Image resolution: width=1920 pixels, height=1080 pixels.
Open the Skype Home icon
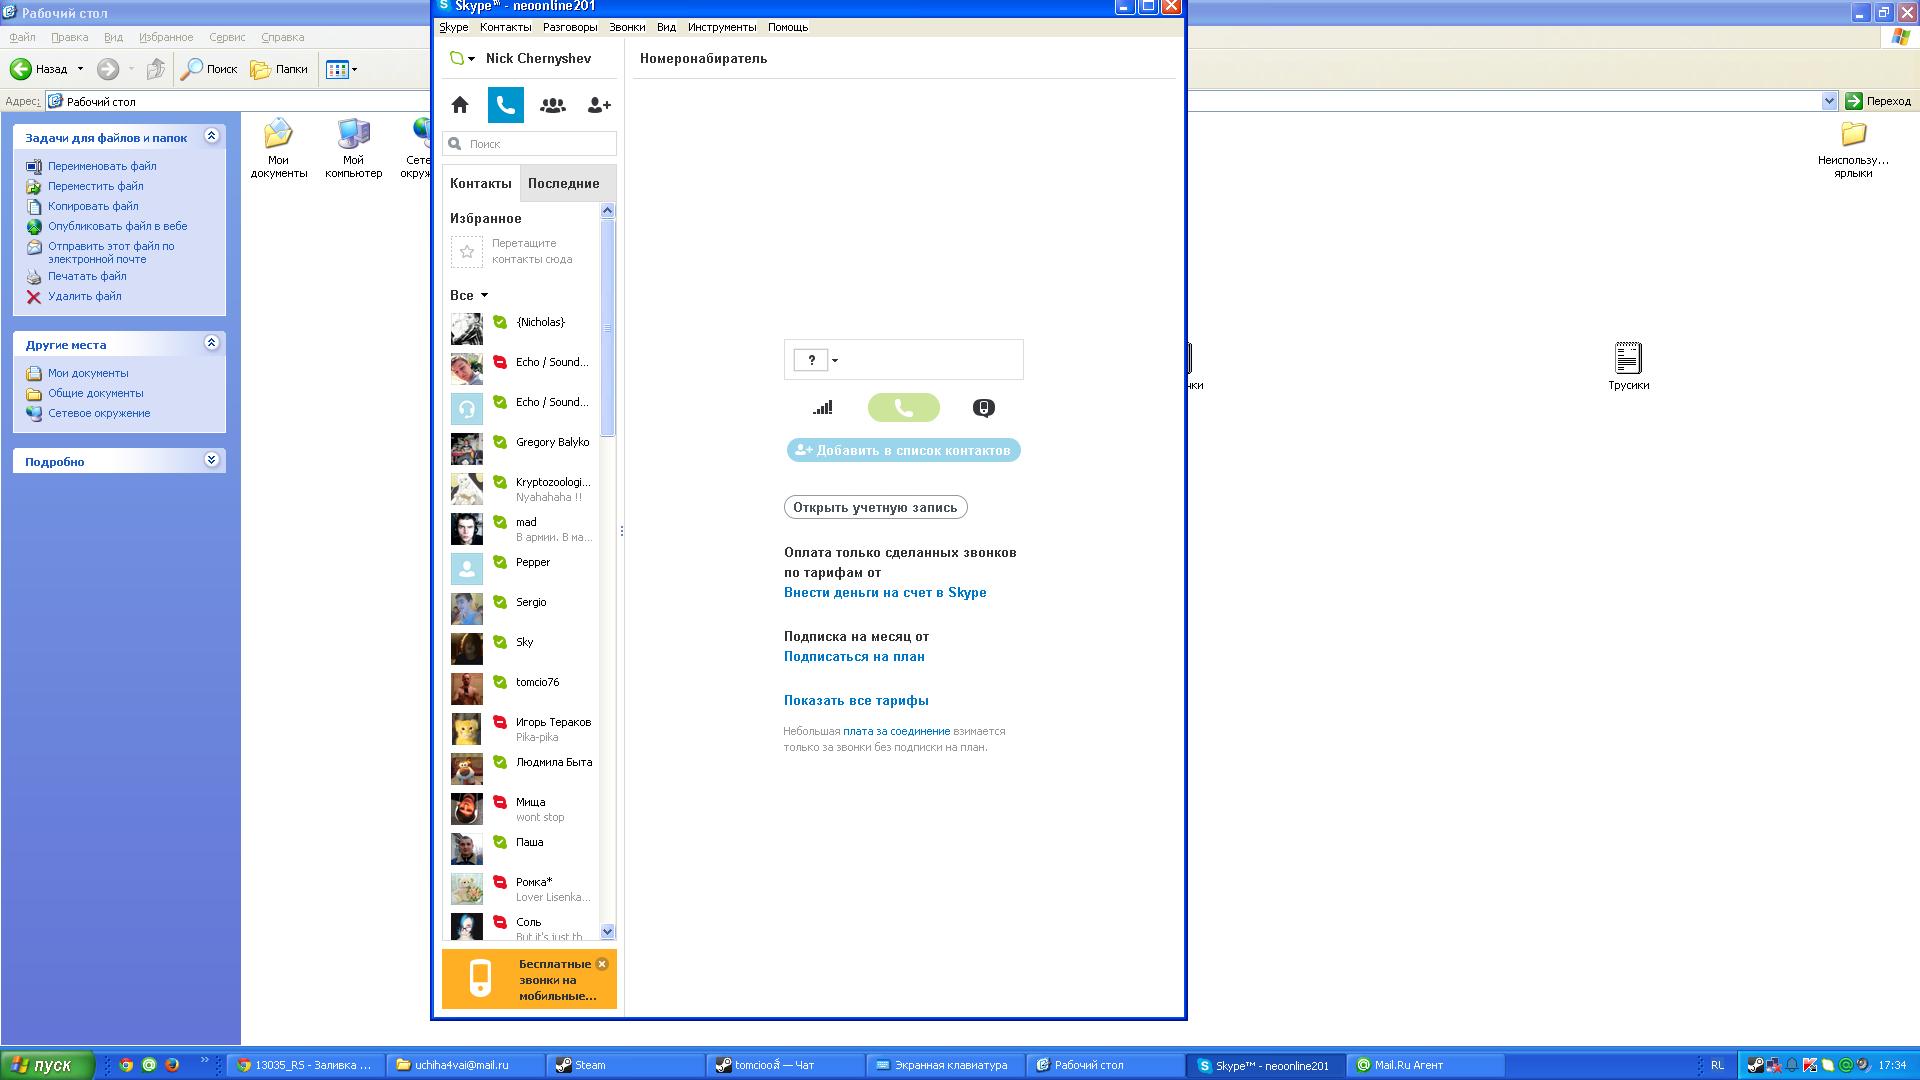point(460,105)
